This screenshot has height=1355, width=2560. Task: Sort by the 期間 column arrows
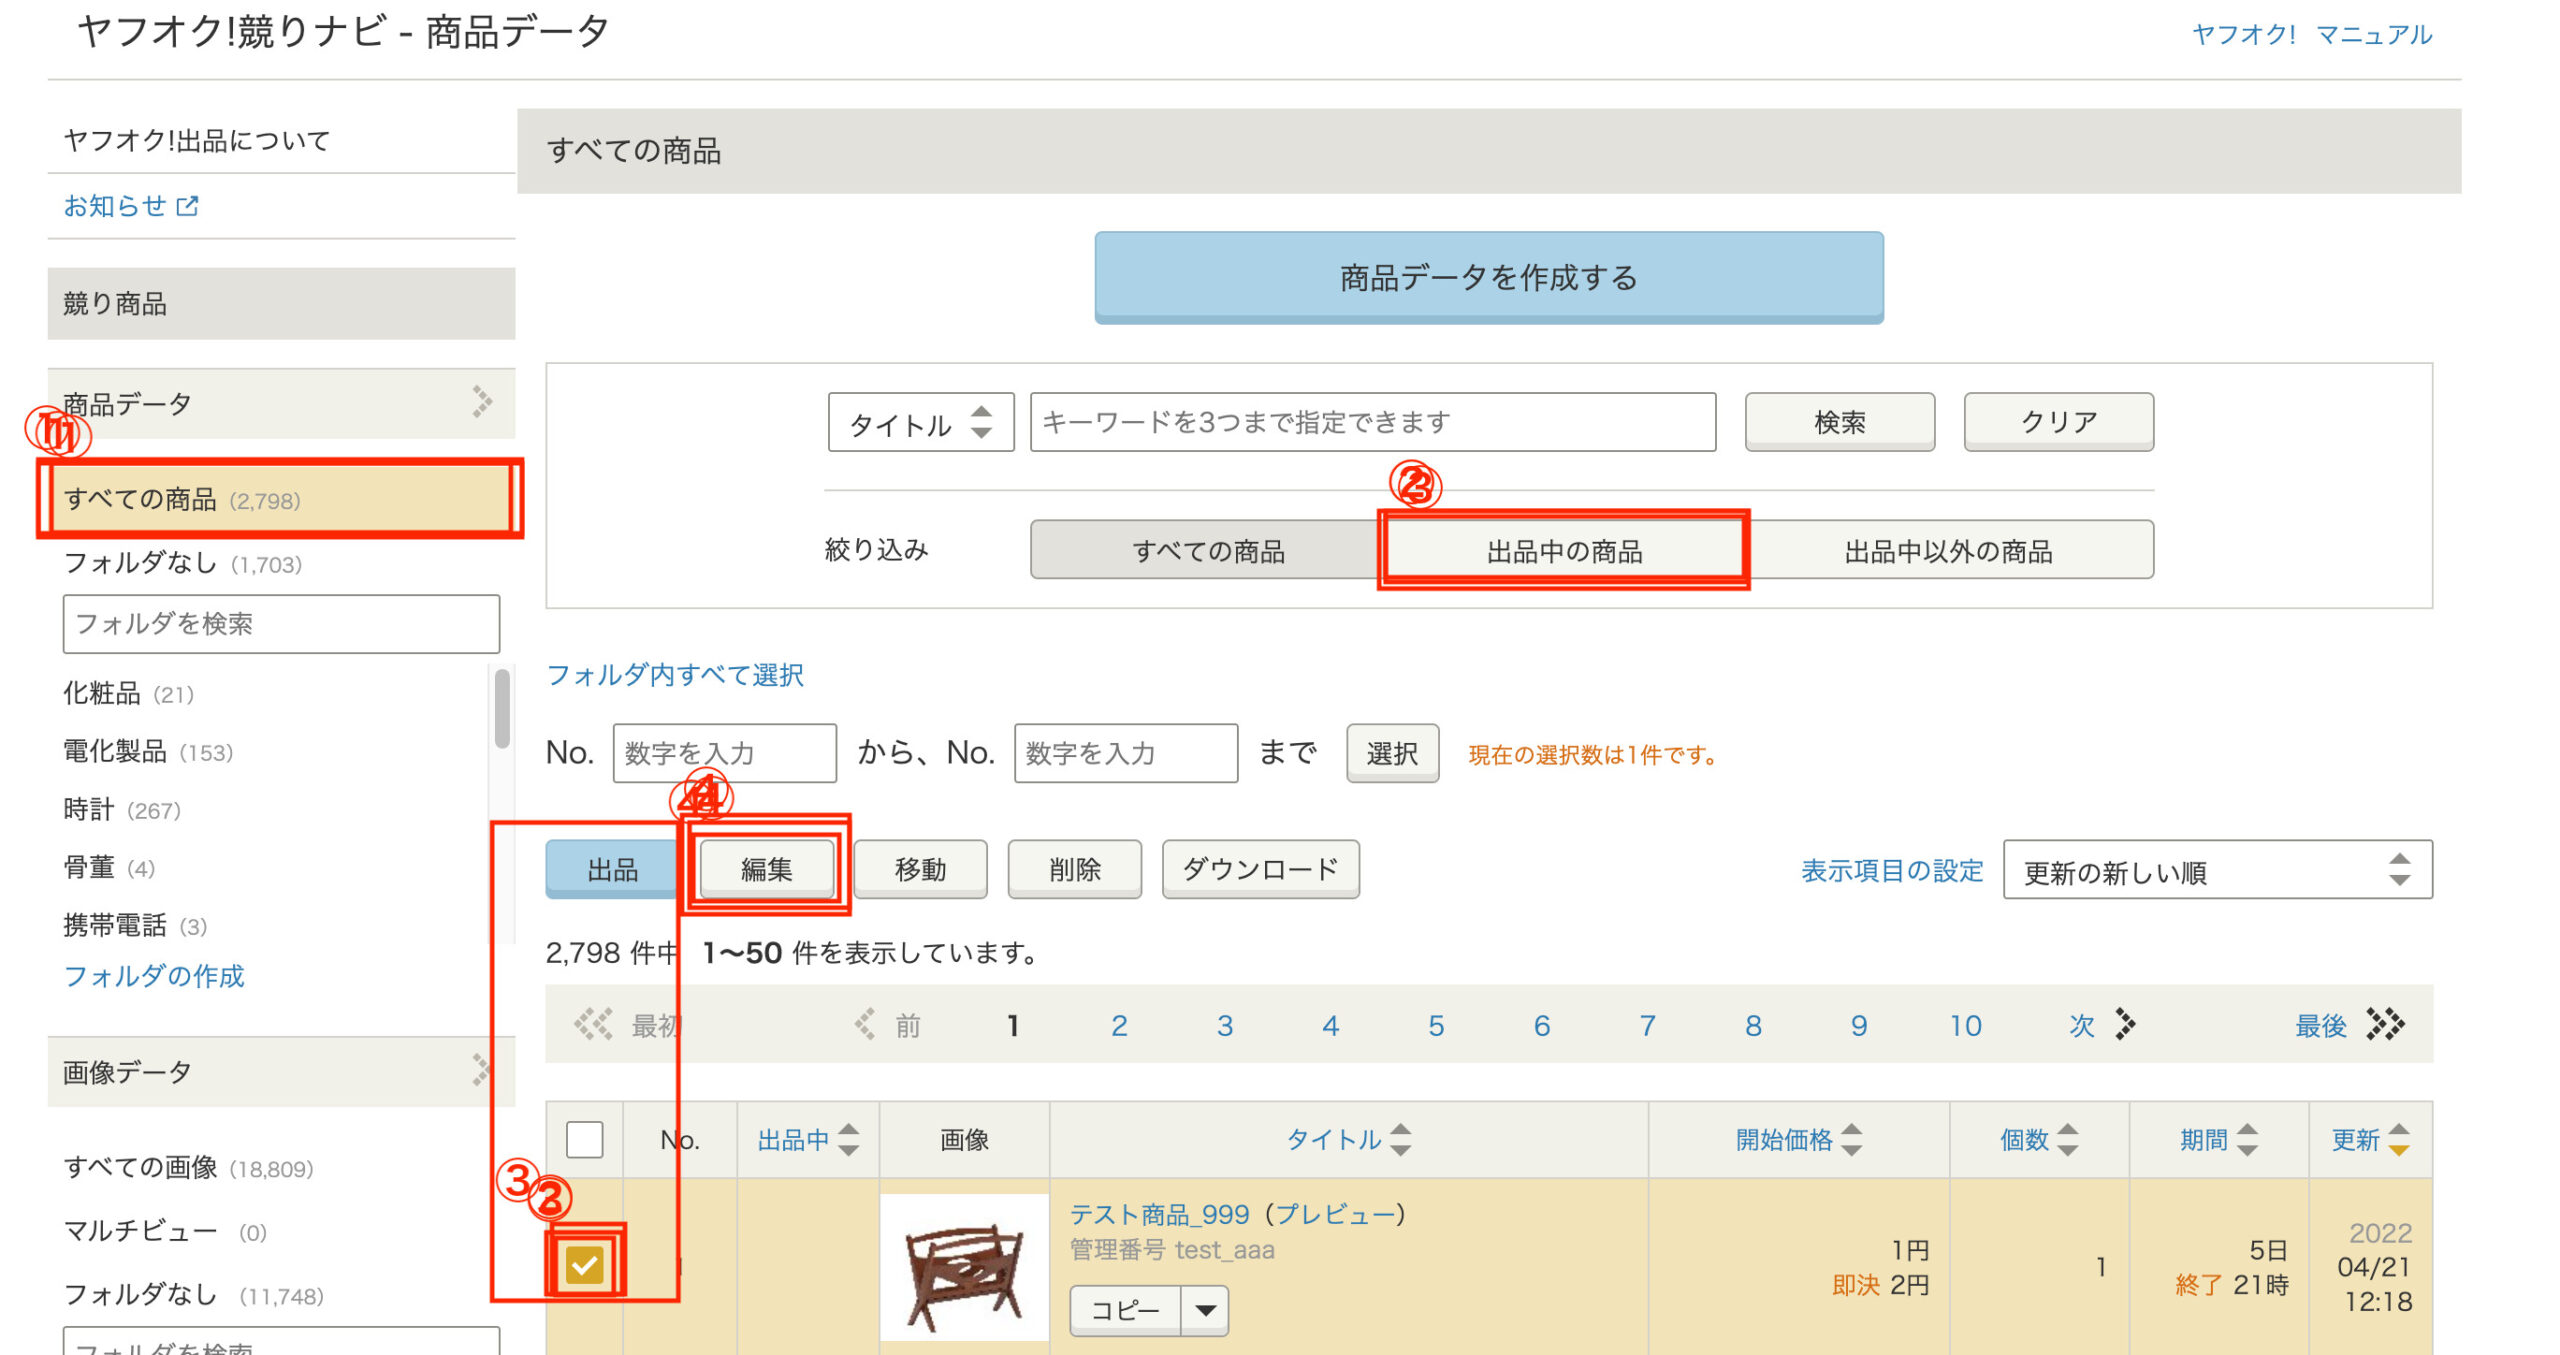point(2247,1139)
